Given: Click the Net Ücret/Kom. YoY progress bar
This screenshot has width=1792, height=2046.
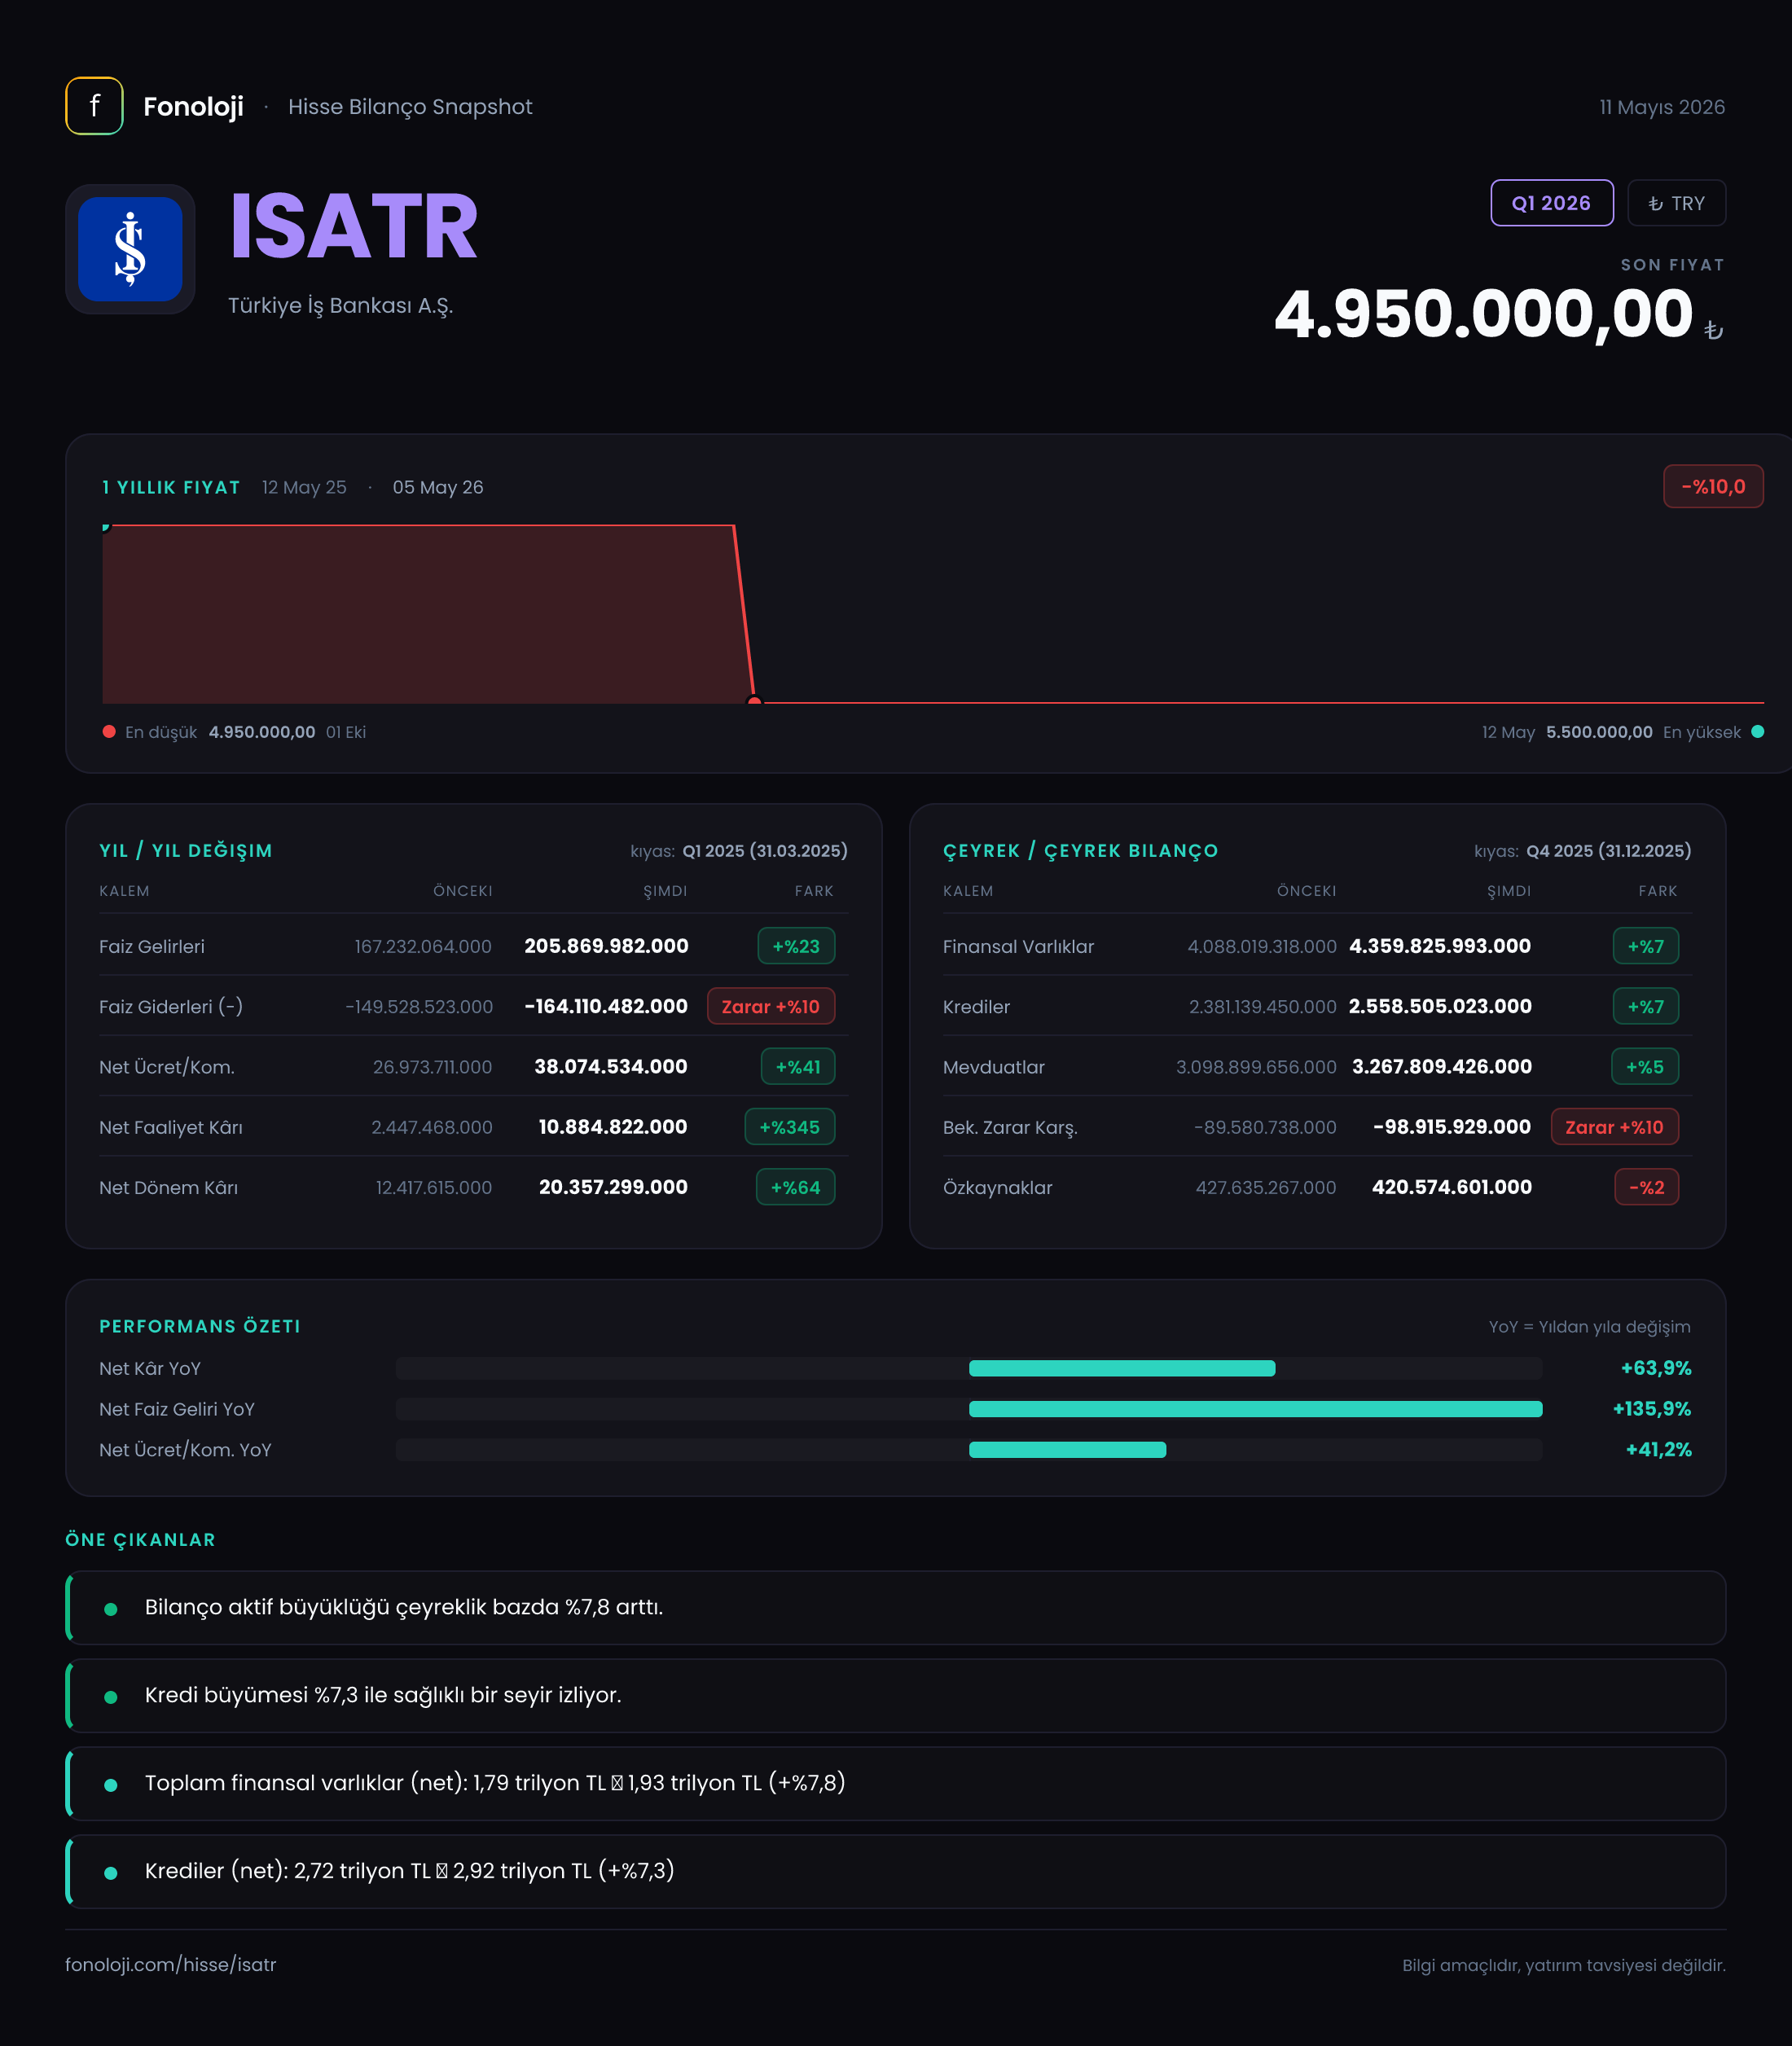Looking at the screenshot, I should coord(969,1450).
